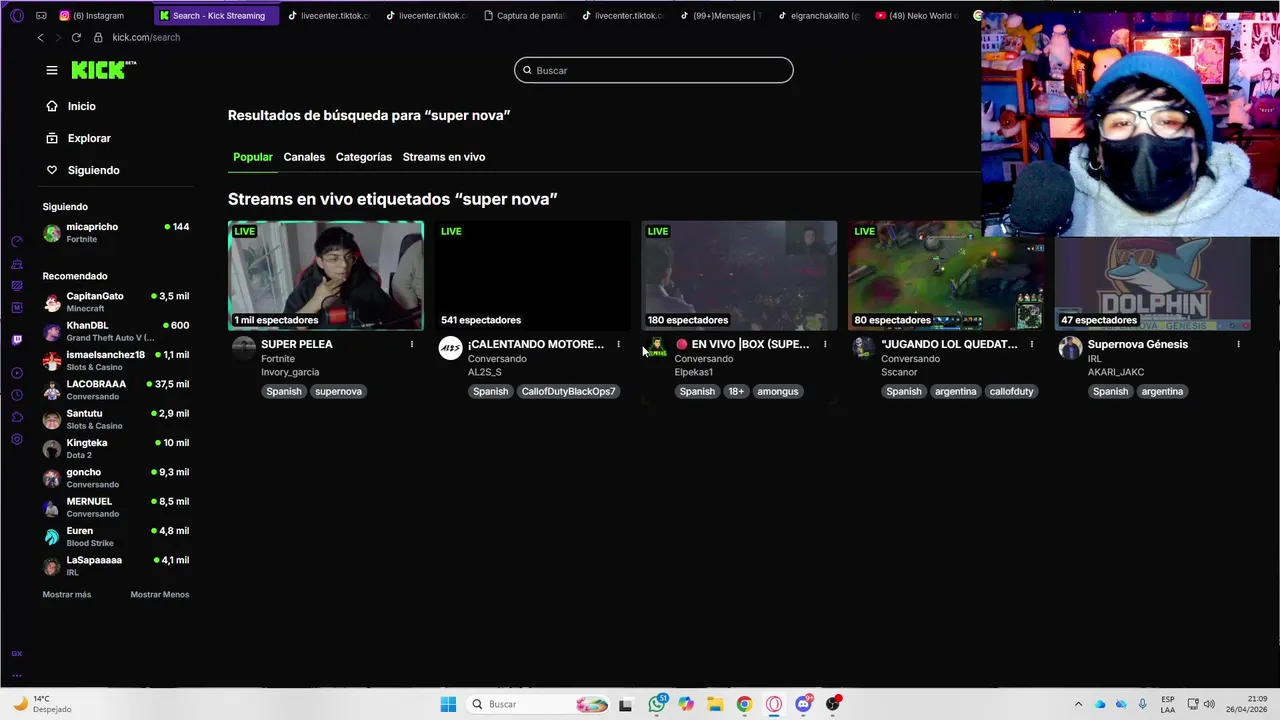Open Kingteka recommended channel
Viewport: 1280px width, 720px height.
(x=116, y=449)
